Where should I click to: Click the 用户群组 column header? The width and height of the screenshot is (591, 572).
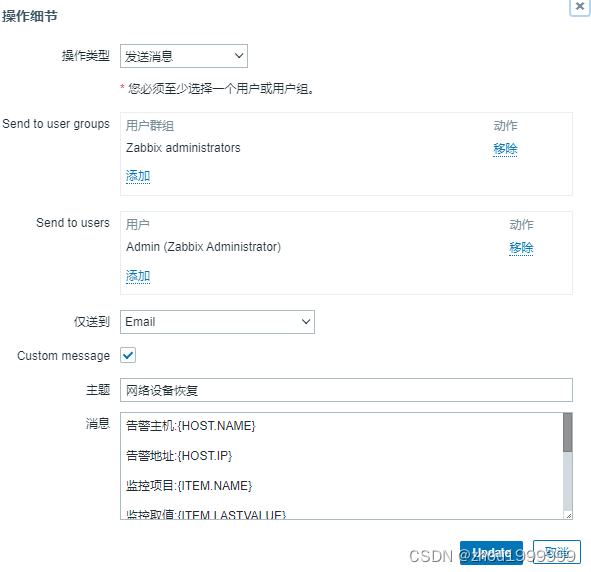click(150, 125)
